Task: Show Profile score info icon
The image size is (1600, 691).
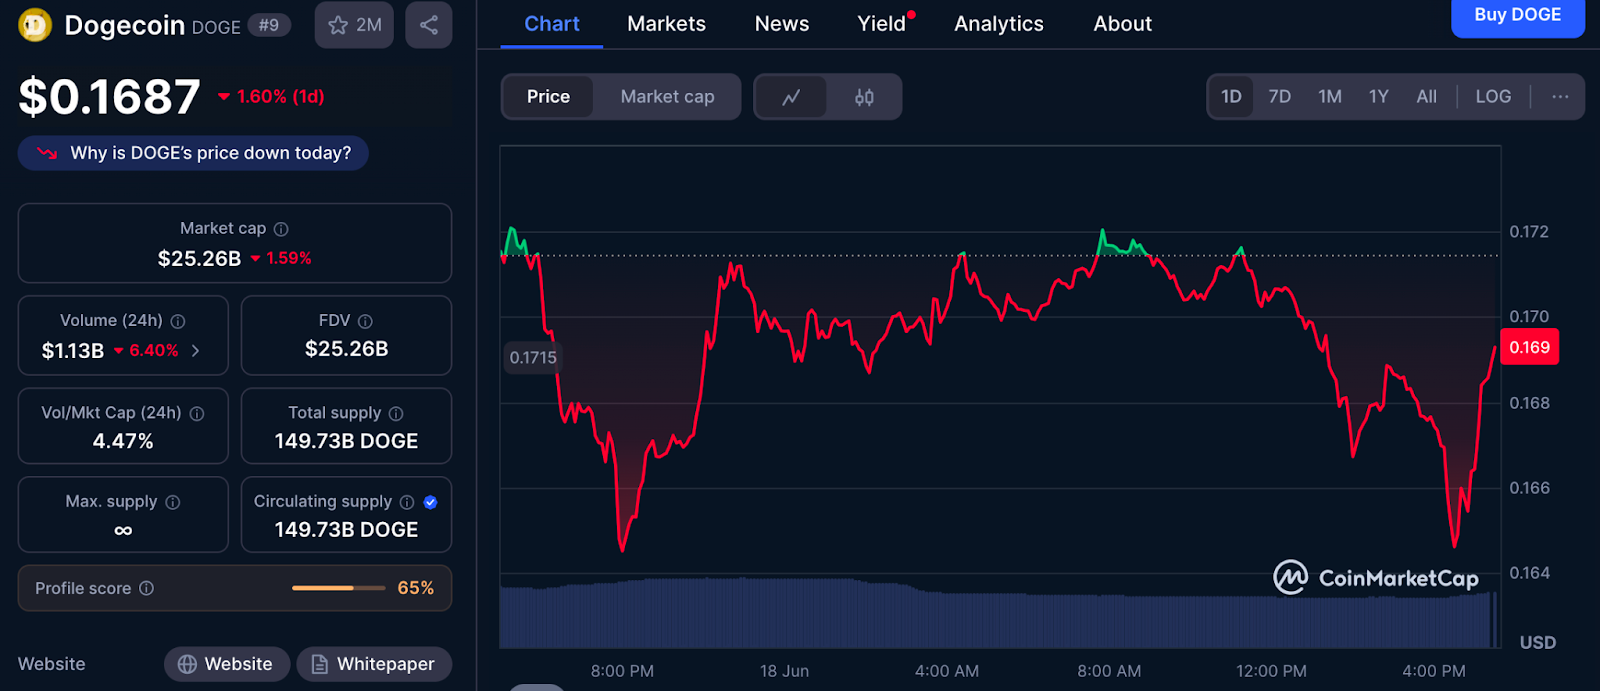Action: [147, 588]
